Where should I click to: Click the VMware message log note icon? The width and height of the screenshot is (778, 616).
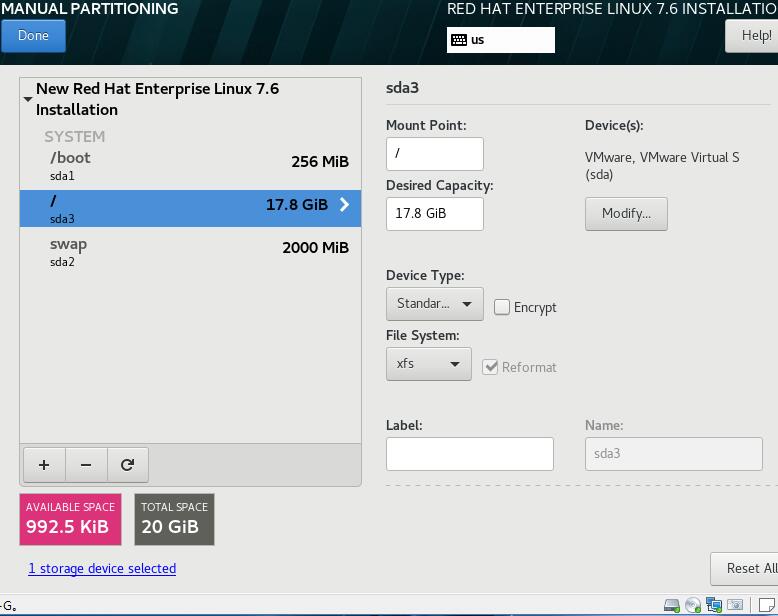(x=767, y=605)
